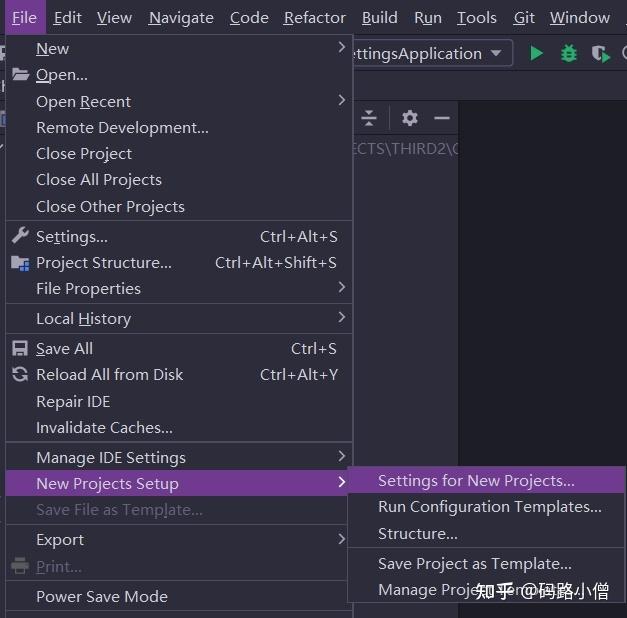
Task: Start debugging with the bug icon
Action: [x=569, y=53]
